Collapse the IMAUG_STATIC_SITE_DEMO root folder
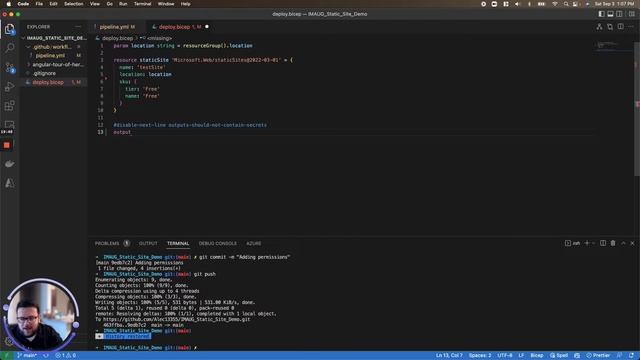 click(x=55, y=38)
